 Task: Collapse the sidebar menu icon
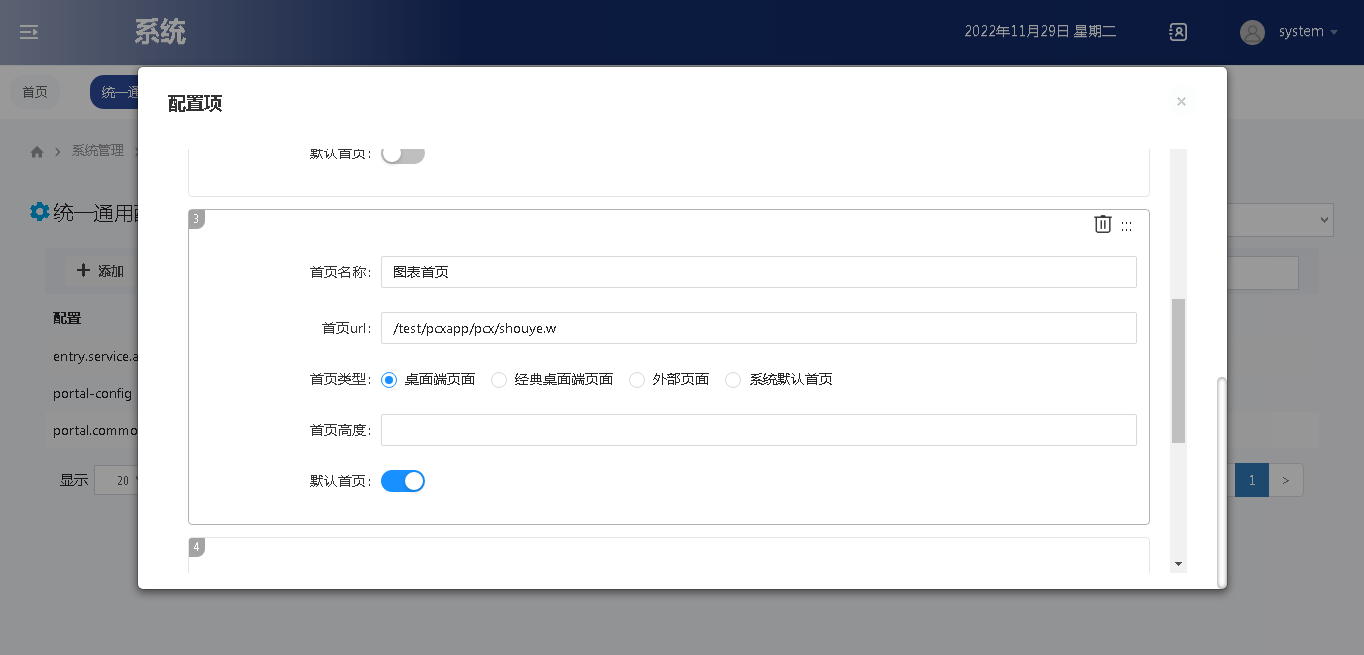(x=29, y=32)
